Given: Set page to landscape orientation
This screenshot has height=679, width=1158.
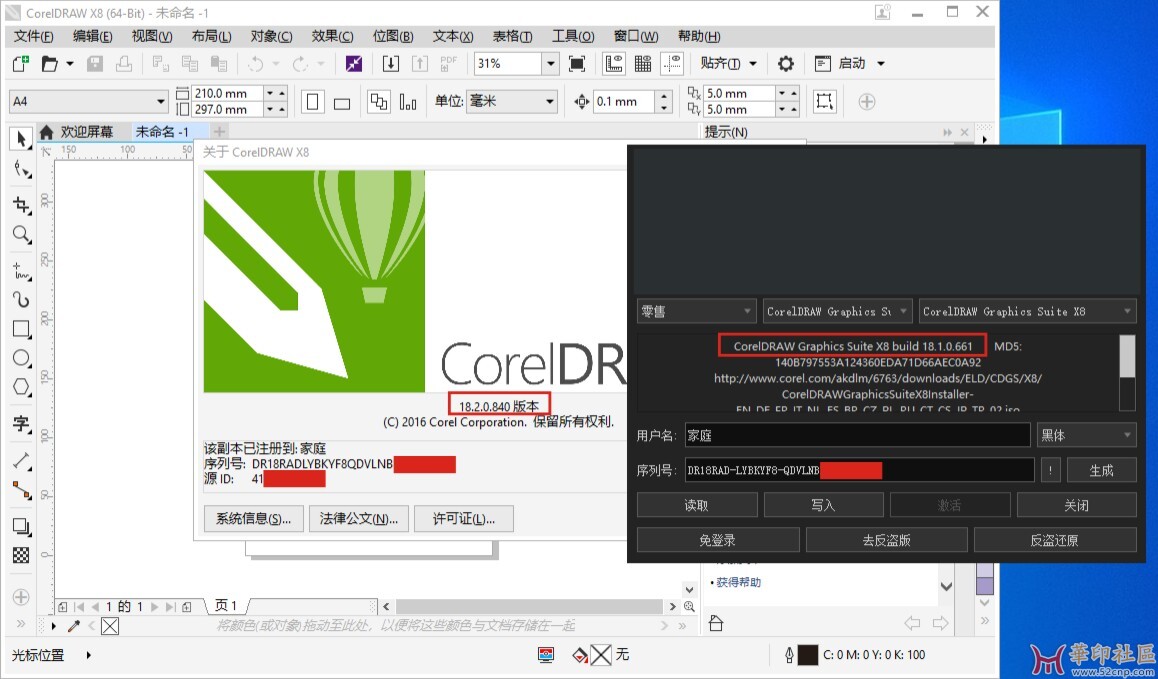Looking at the screenshot, I should pyautogui.click(x=341, y=101).
